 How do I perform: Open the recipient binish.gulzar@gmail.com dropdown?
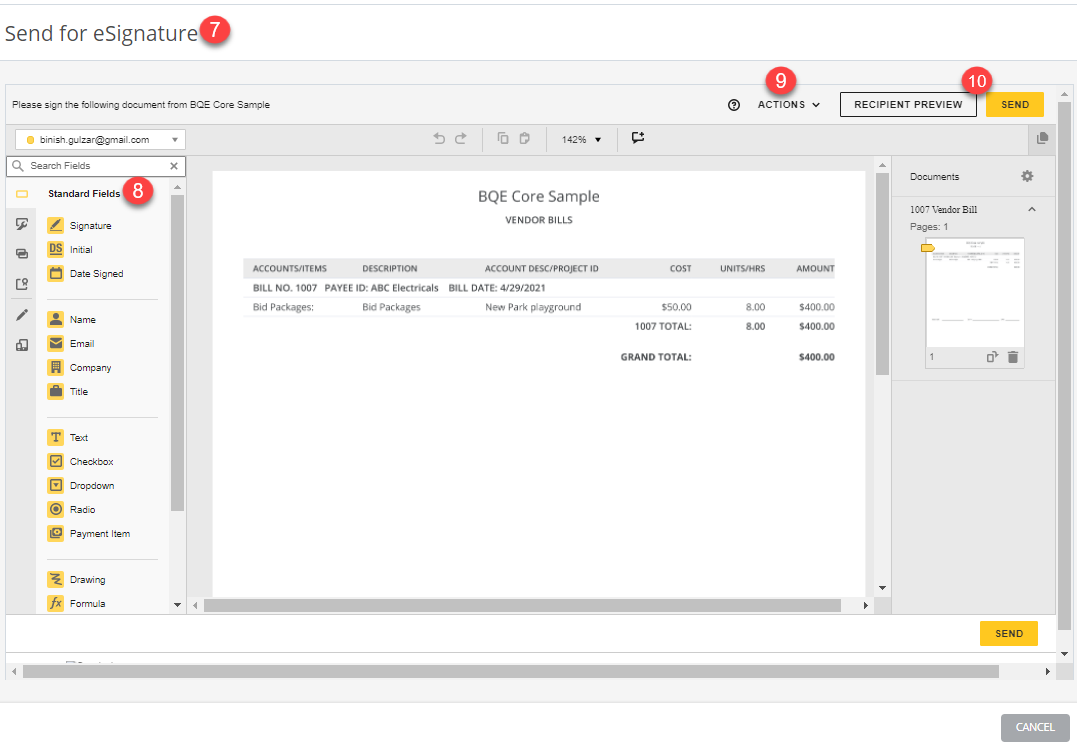100,140
